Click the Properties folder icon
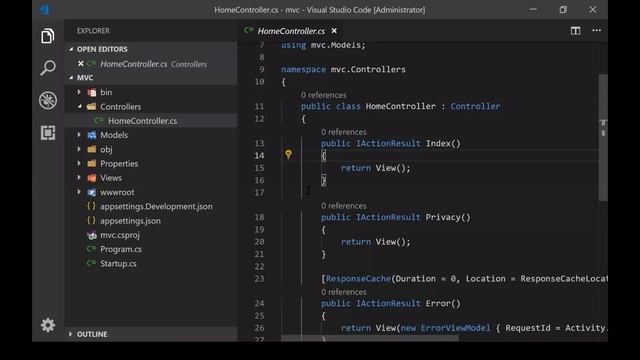This screenshot has width=640, height=360. tap(92, 164)
